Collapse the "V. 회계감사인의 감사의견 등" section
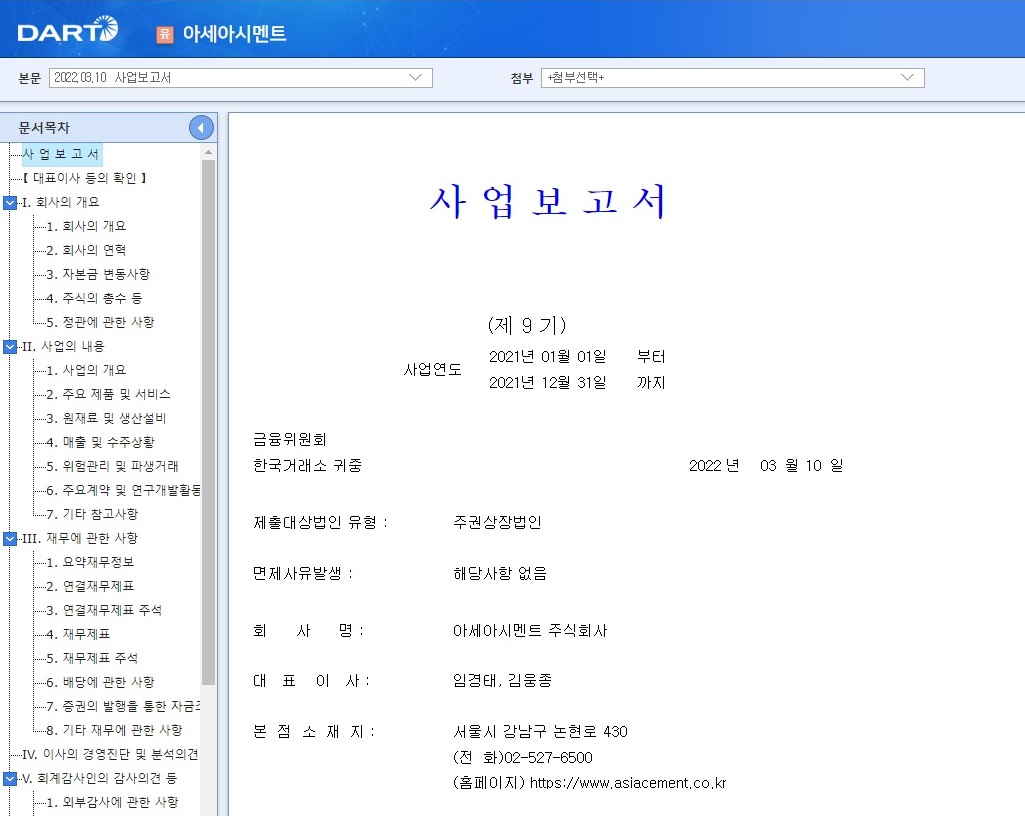Viewport: 1025px width, 816px height. [x=11, y=778]
